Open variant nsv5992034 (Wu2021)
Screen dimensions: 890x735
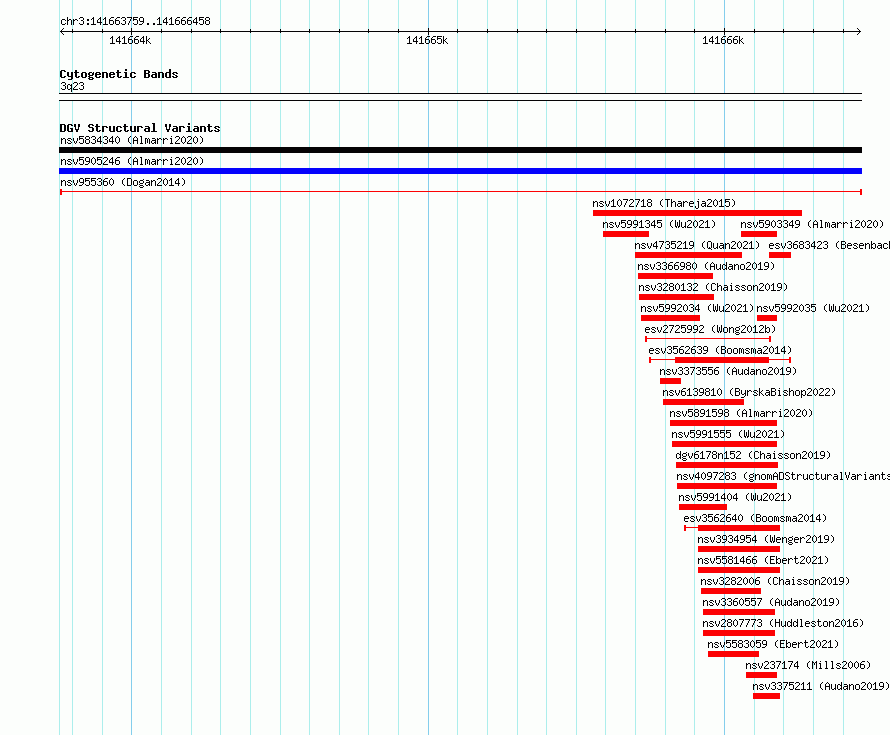[x=697, y=308]
